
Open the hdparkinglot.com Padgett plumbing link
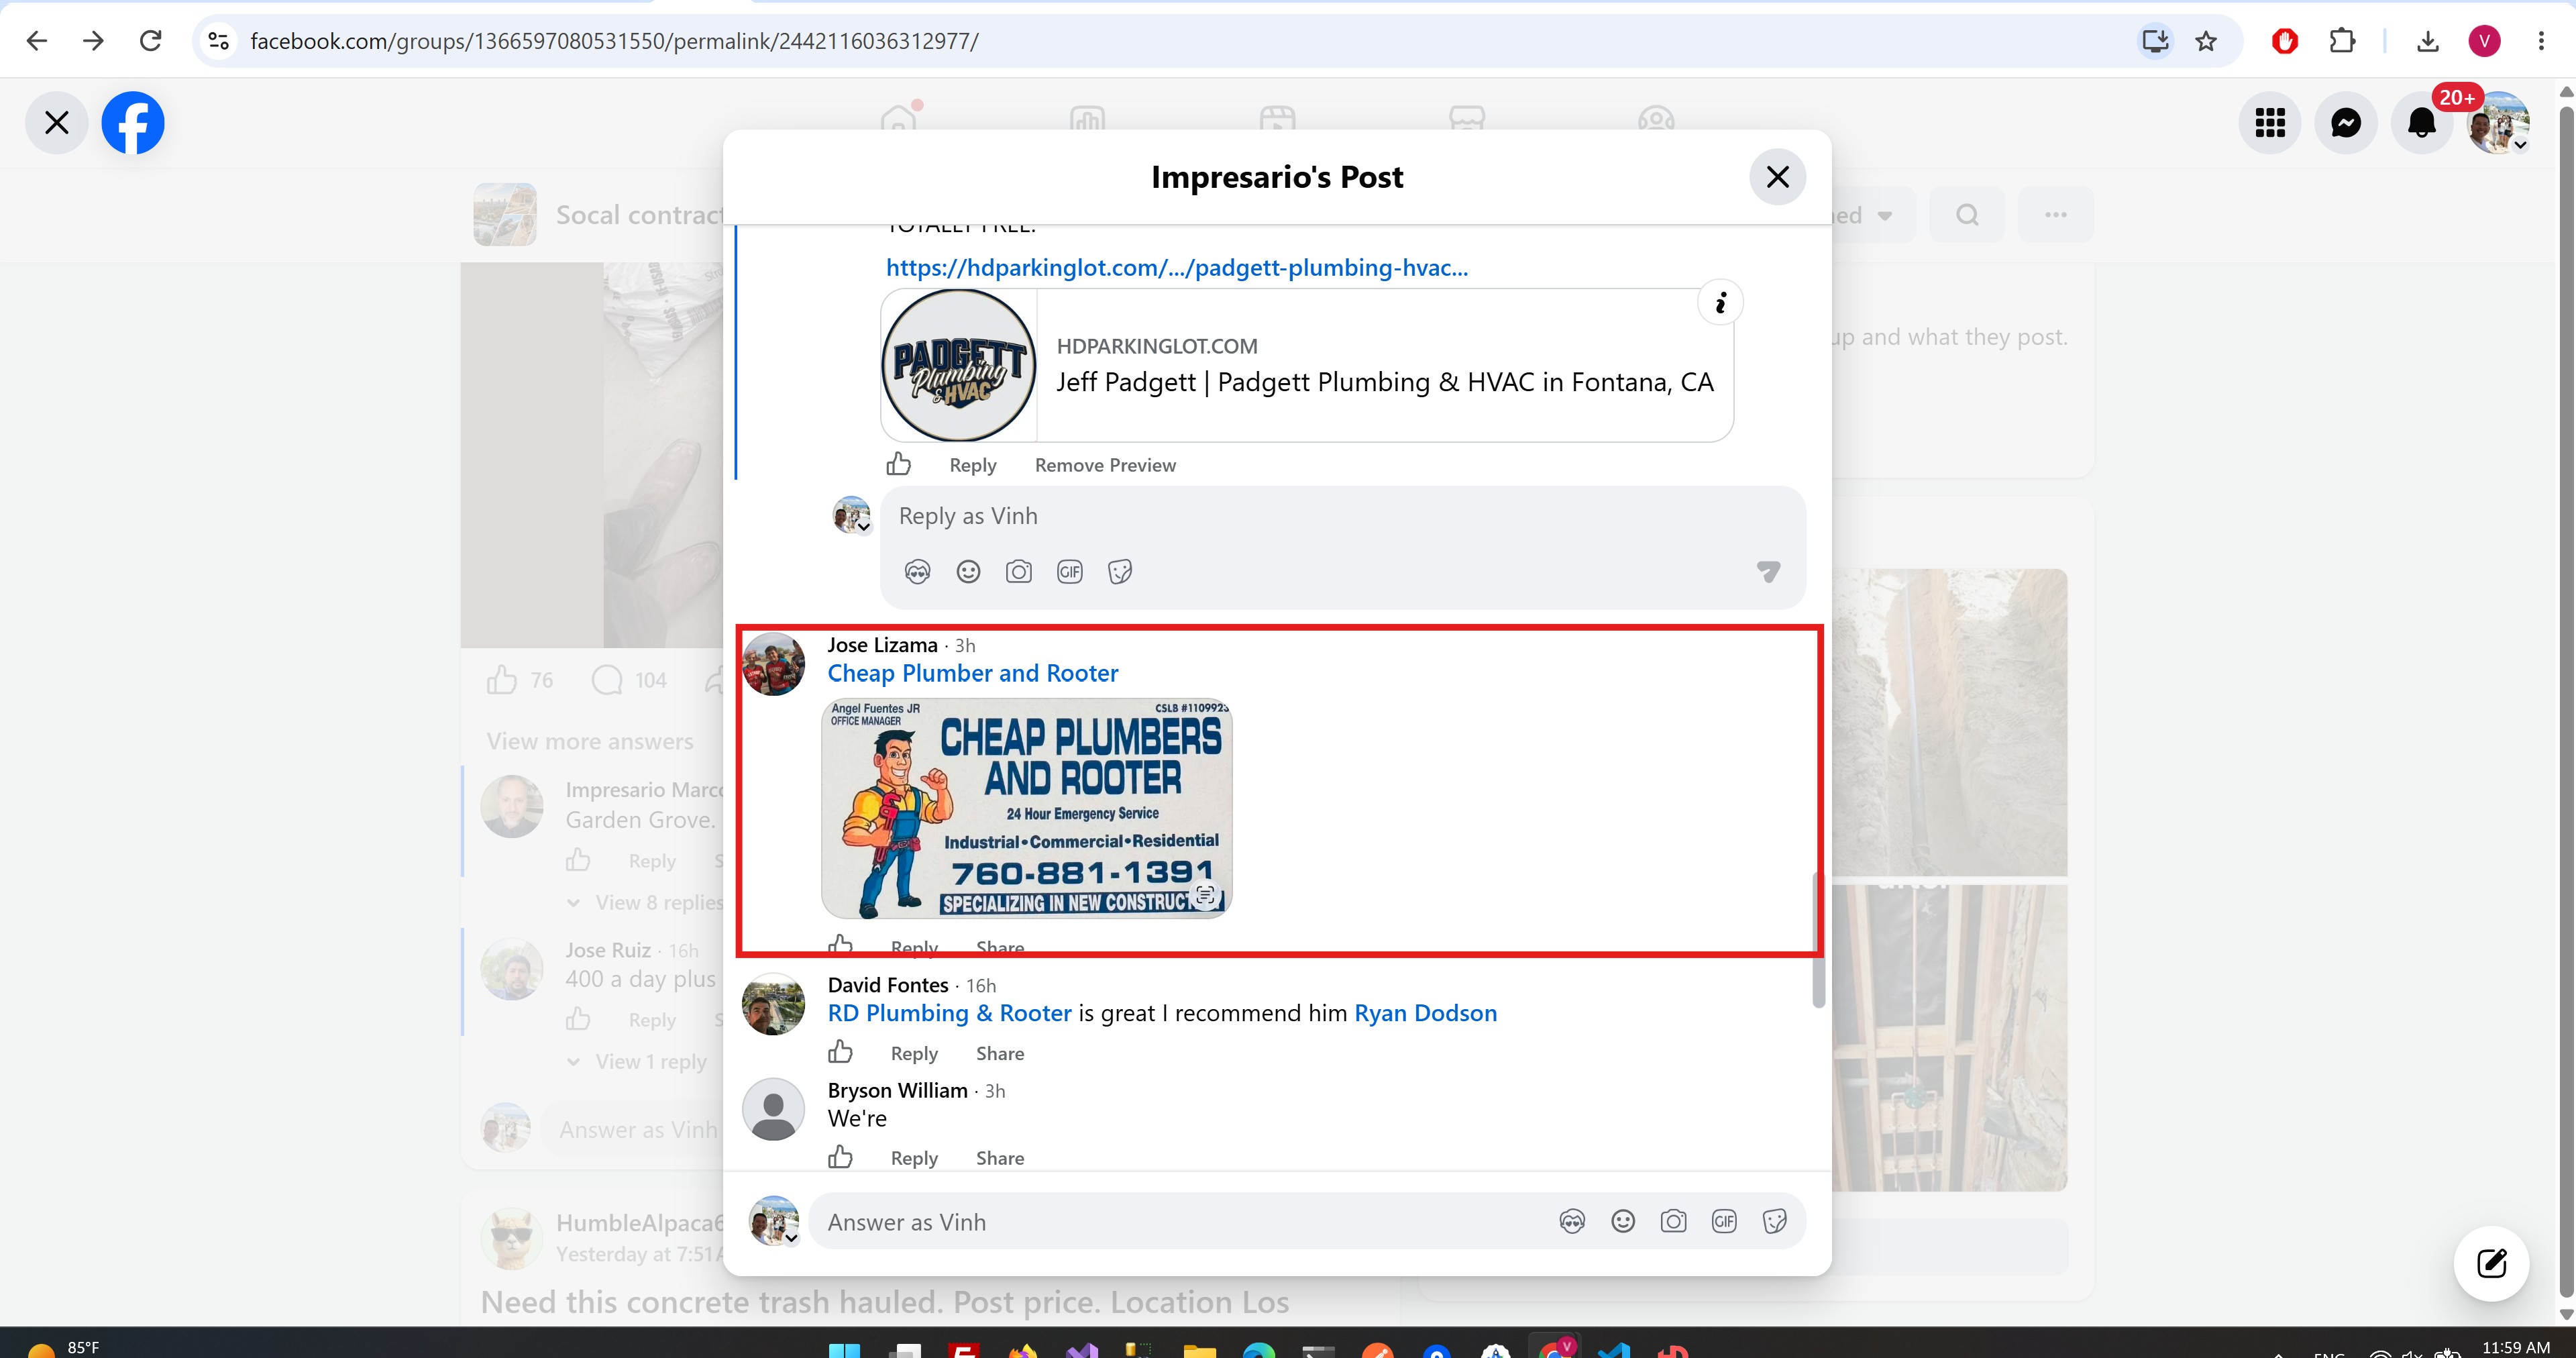point(1177,268)
